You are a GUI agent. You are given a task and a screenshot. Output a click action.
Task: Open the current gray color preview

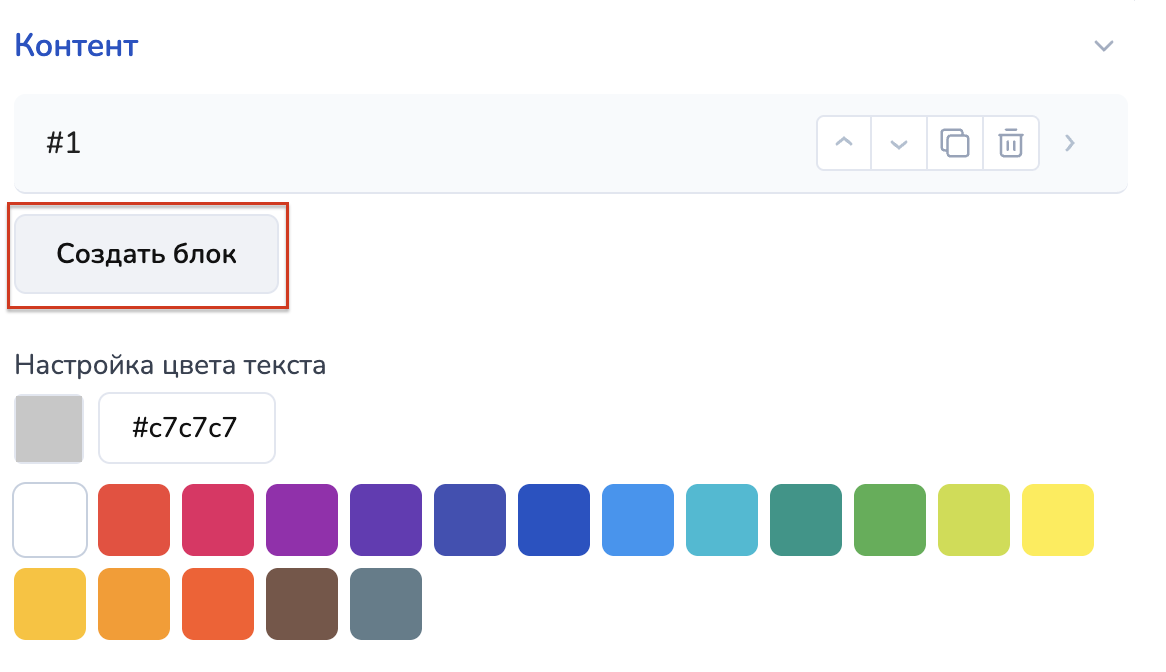(x=49, y=428)
